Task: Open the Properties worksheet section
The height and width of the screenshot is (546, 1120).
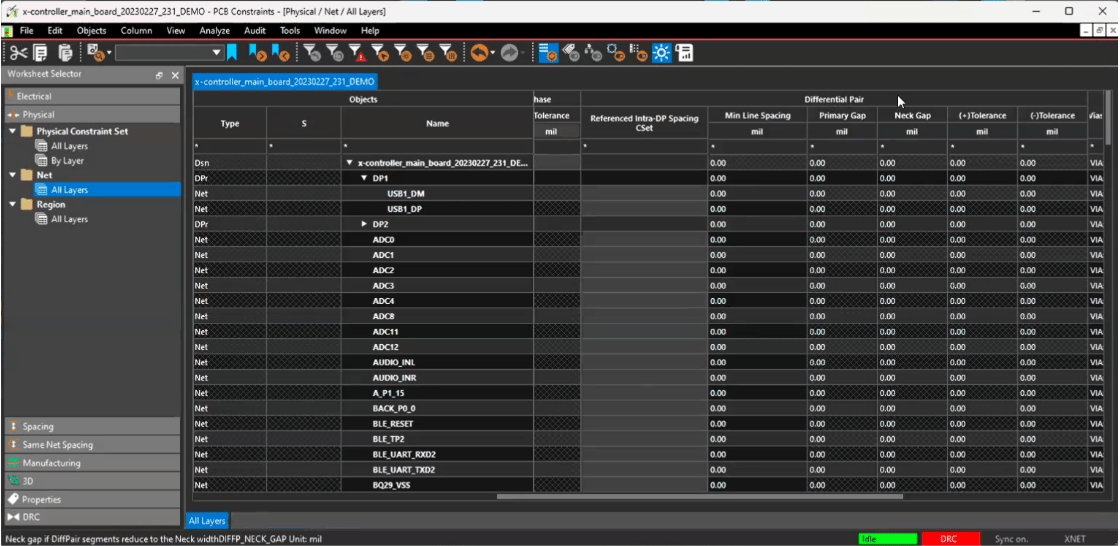Action: tap(92, 500)
